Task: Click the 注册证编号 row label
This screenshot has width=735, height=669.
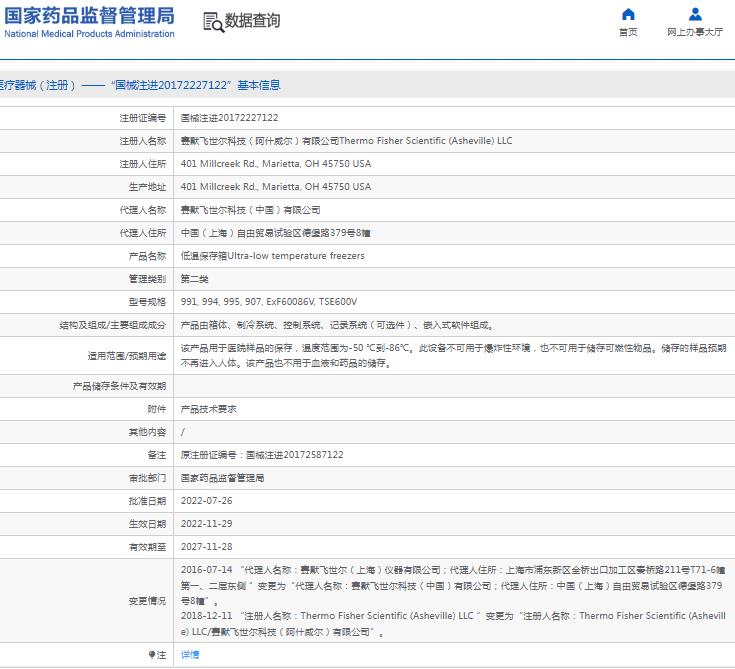Action: pyautogui.click(x=142, y=118)
